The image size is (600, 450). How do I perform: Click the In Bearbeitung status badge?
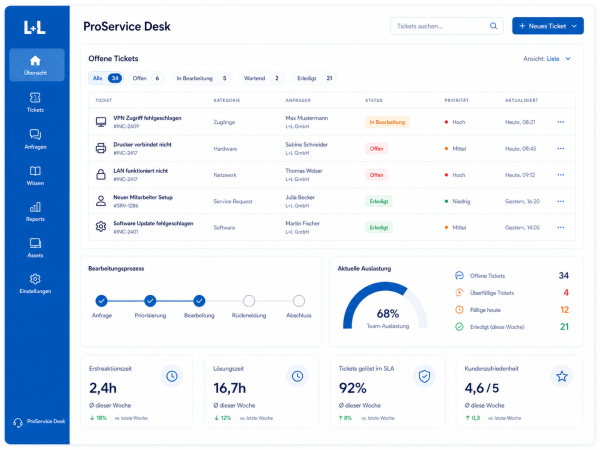point(387,122)
